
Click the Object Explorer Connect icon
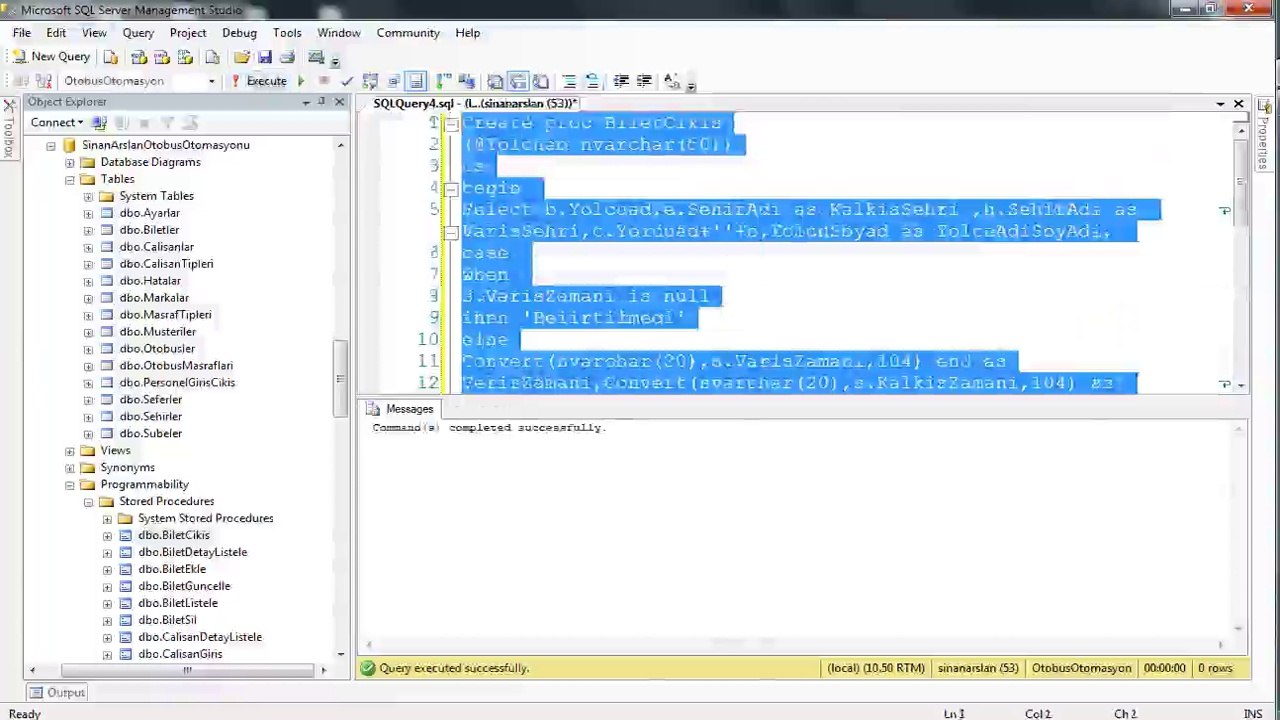[99, 123]
